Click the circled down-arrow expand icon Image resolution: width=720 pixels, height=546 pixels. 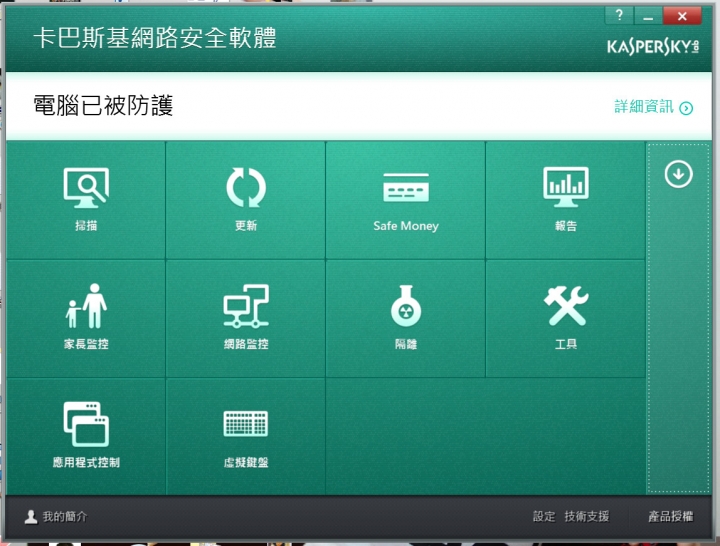pos(678,174)
